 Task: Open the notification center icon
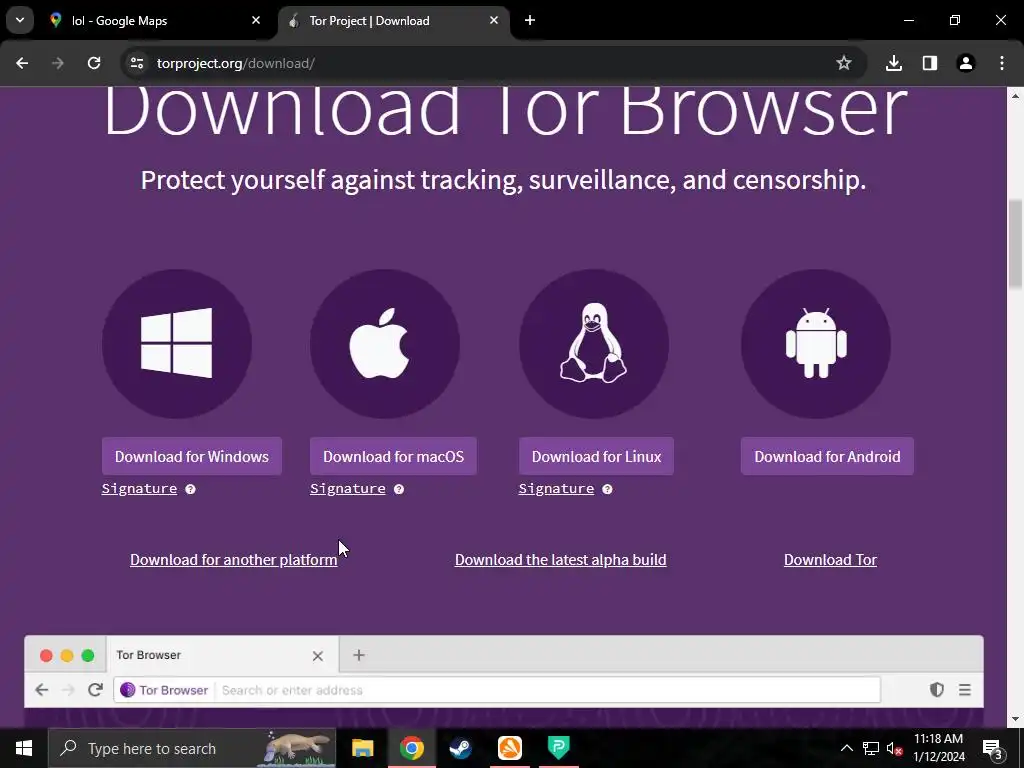click(x=993, y=748)
